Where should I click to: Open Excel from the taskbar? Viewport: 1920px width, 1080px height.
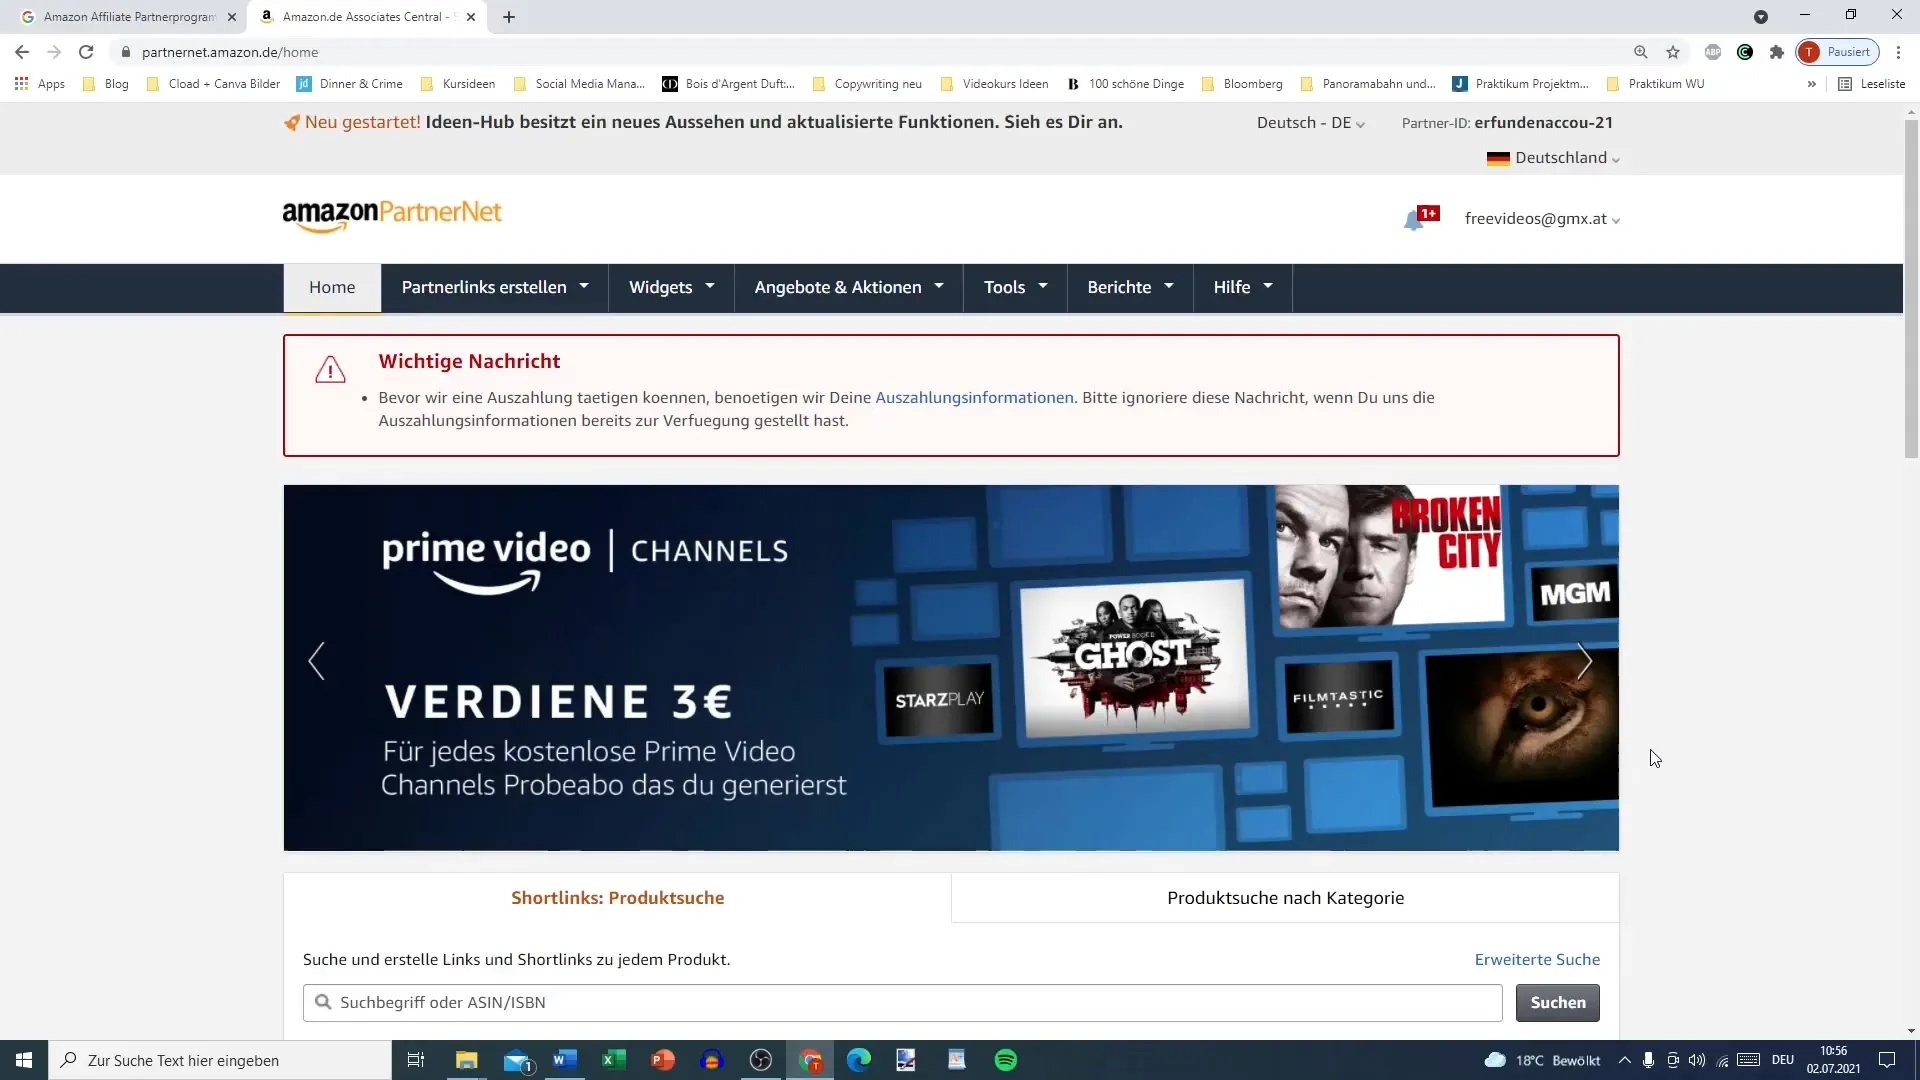(x=613, y=1060)
